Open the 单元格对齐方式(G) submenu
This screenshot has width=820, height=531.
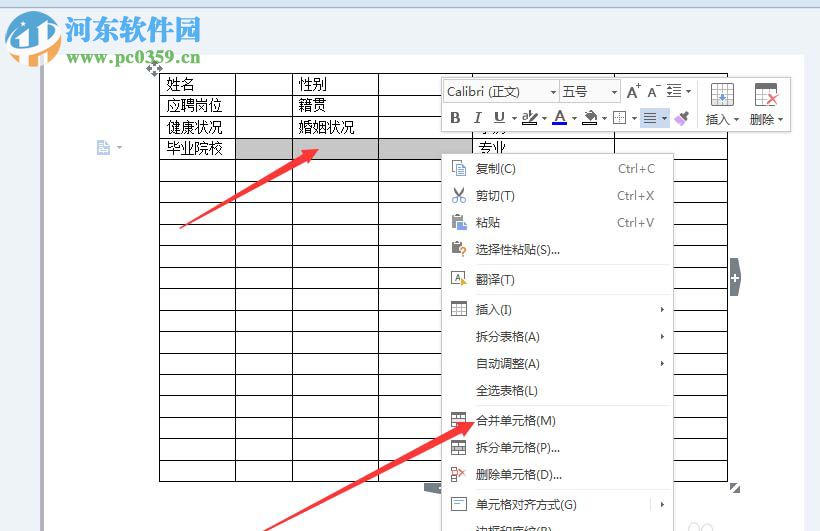point(557,504)
